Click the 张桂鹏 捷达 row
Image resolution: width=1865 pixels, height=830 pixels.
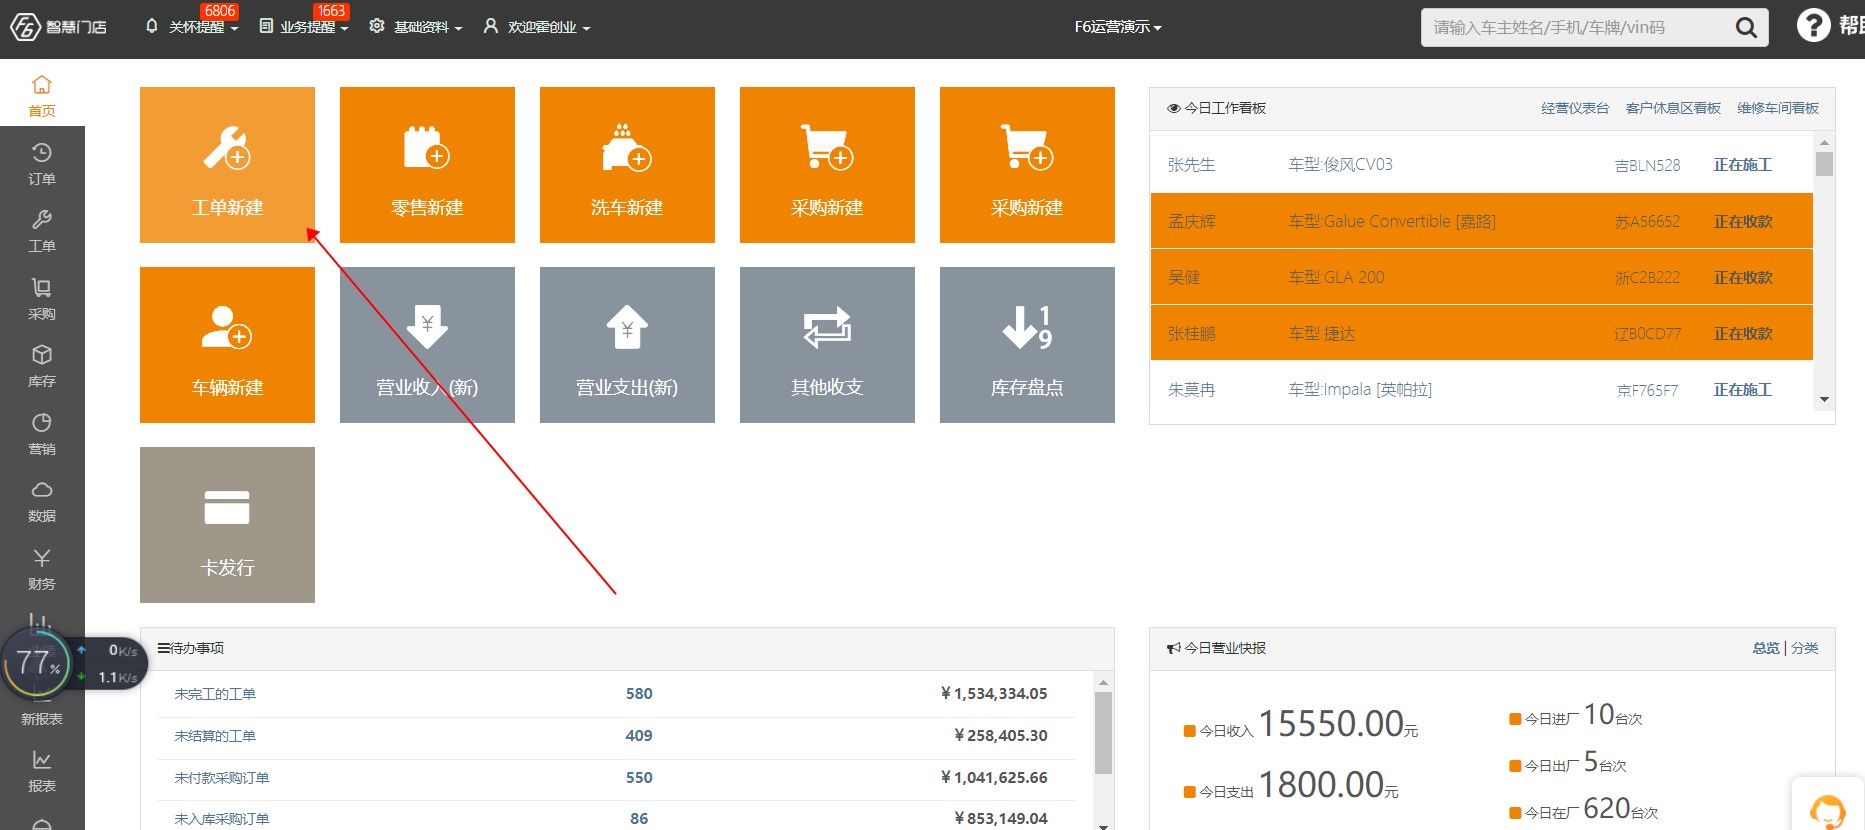[1482, 333]
